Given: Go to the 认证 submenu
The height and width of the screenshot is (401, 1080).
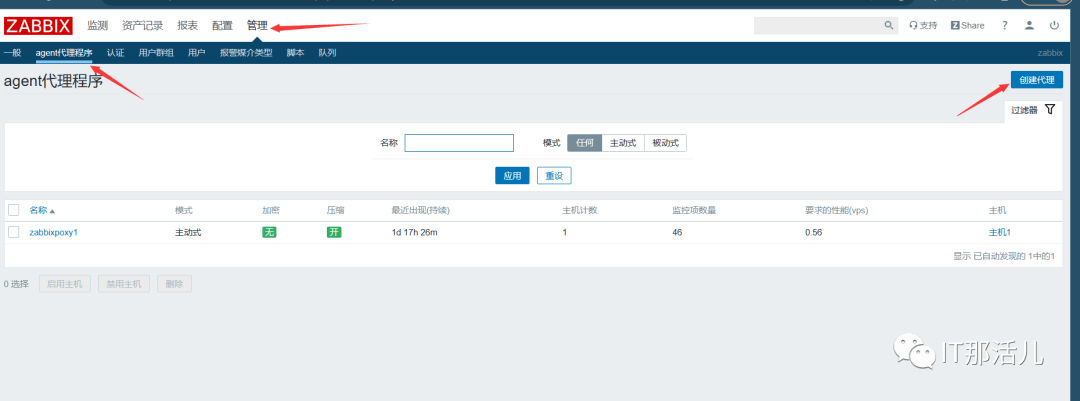Looking at the screenshot, I should (x=116, y=52).
